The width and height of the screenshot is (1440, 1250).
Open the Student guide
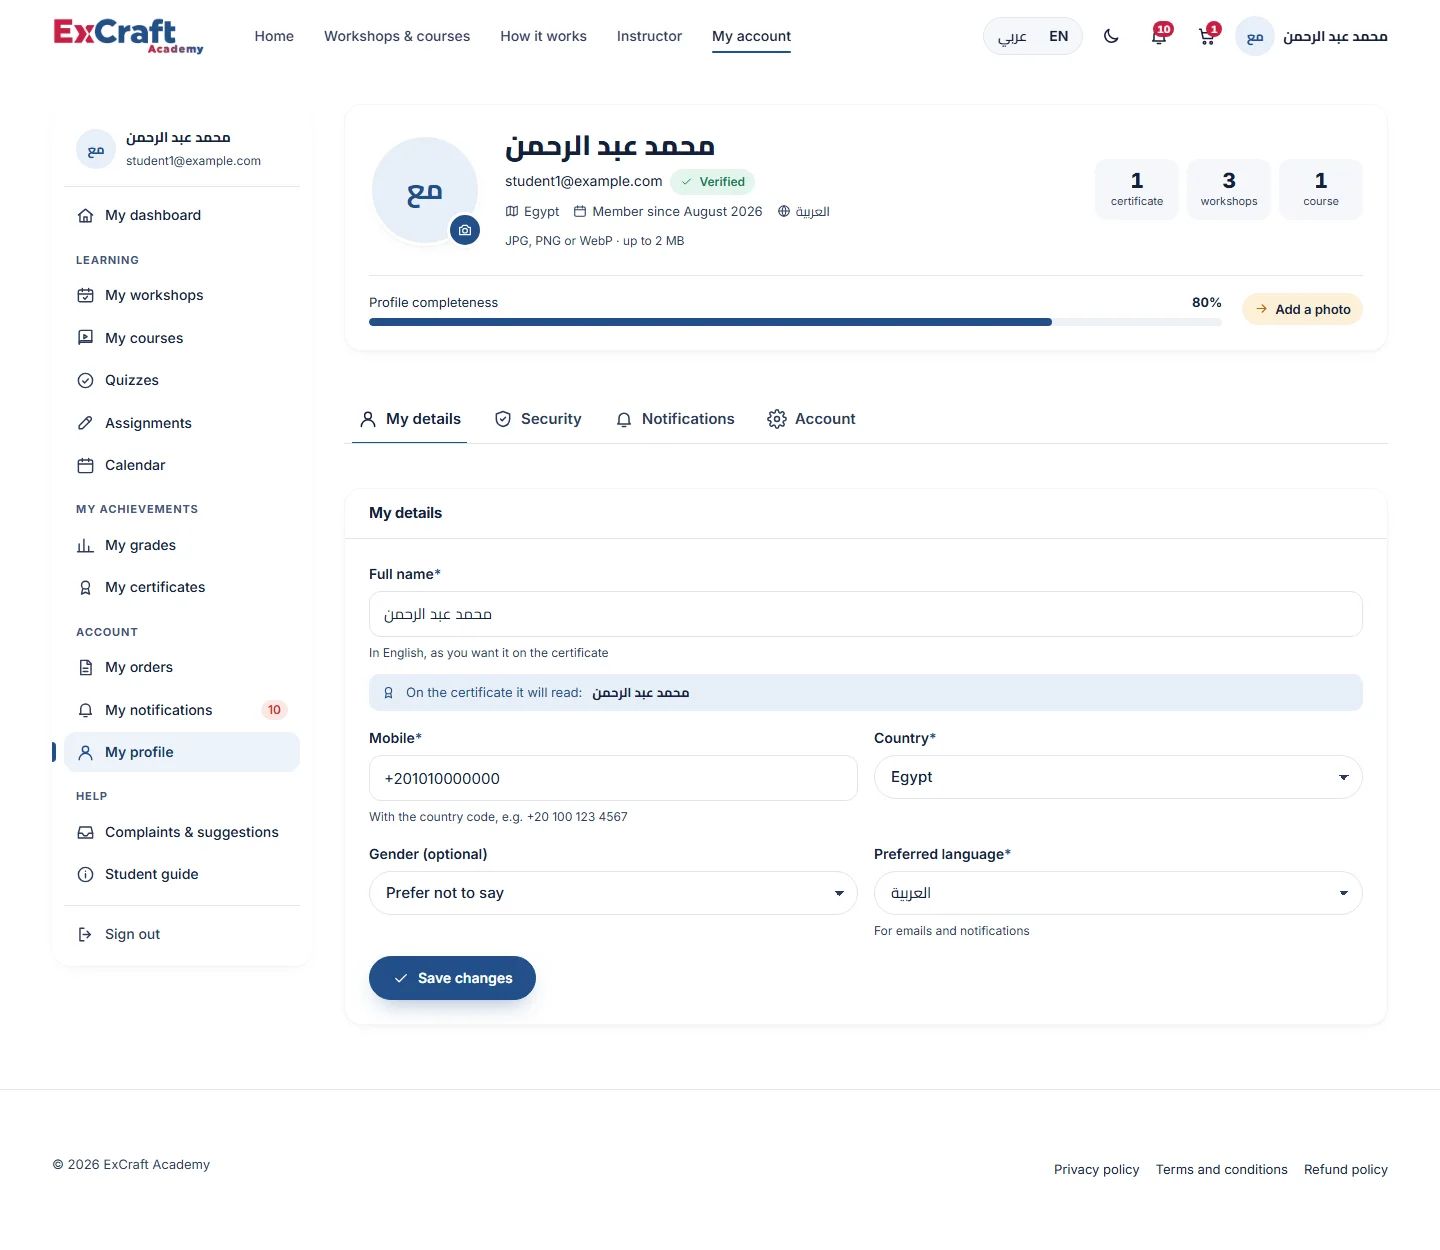[x=182, y=874]
